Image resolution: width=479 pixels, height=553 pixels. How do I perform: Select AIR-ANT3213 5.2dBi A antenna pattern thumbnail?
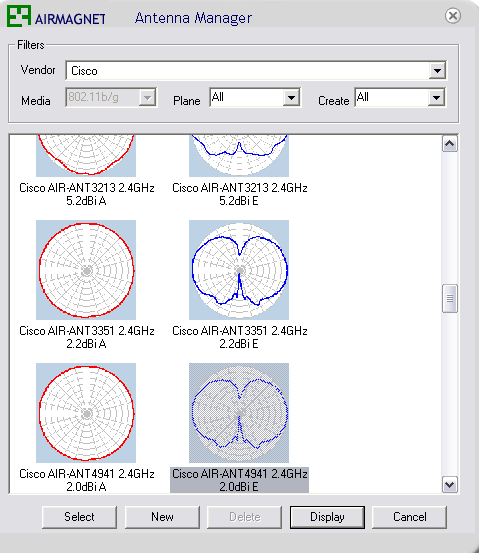pyautogui.click(x=86, y=156)
